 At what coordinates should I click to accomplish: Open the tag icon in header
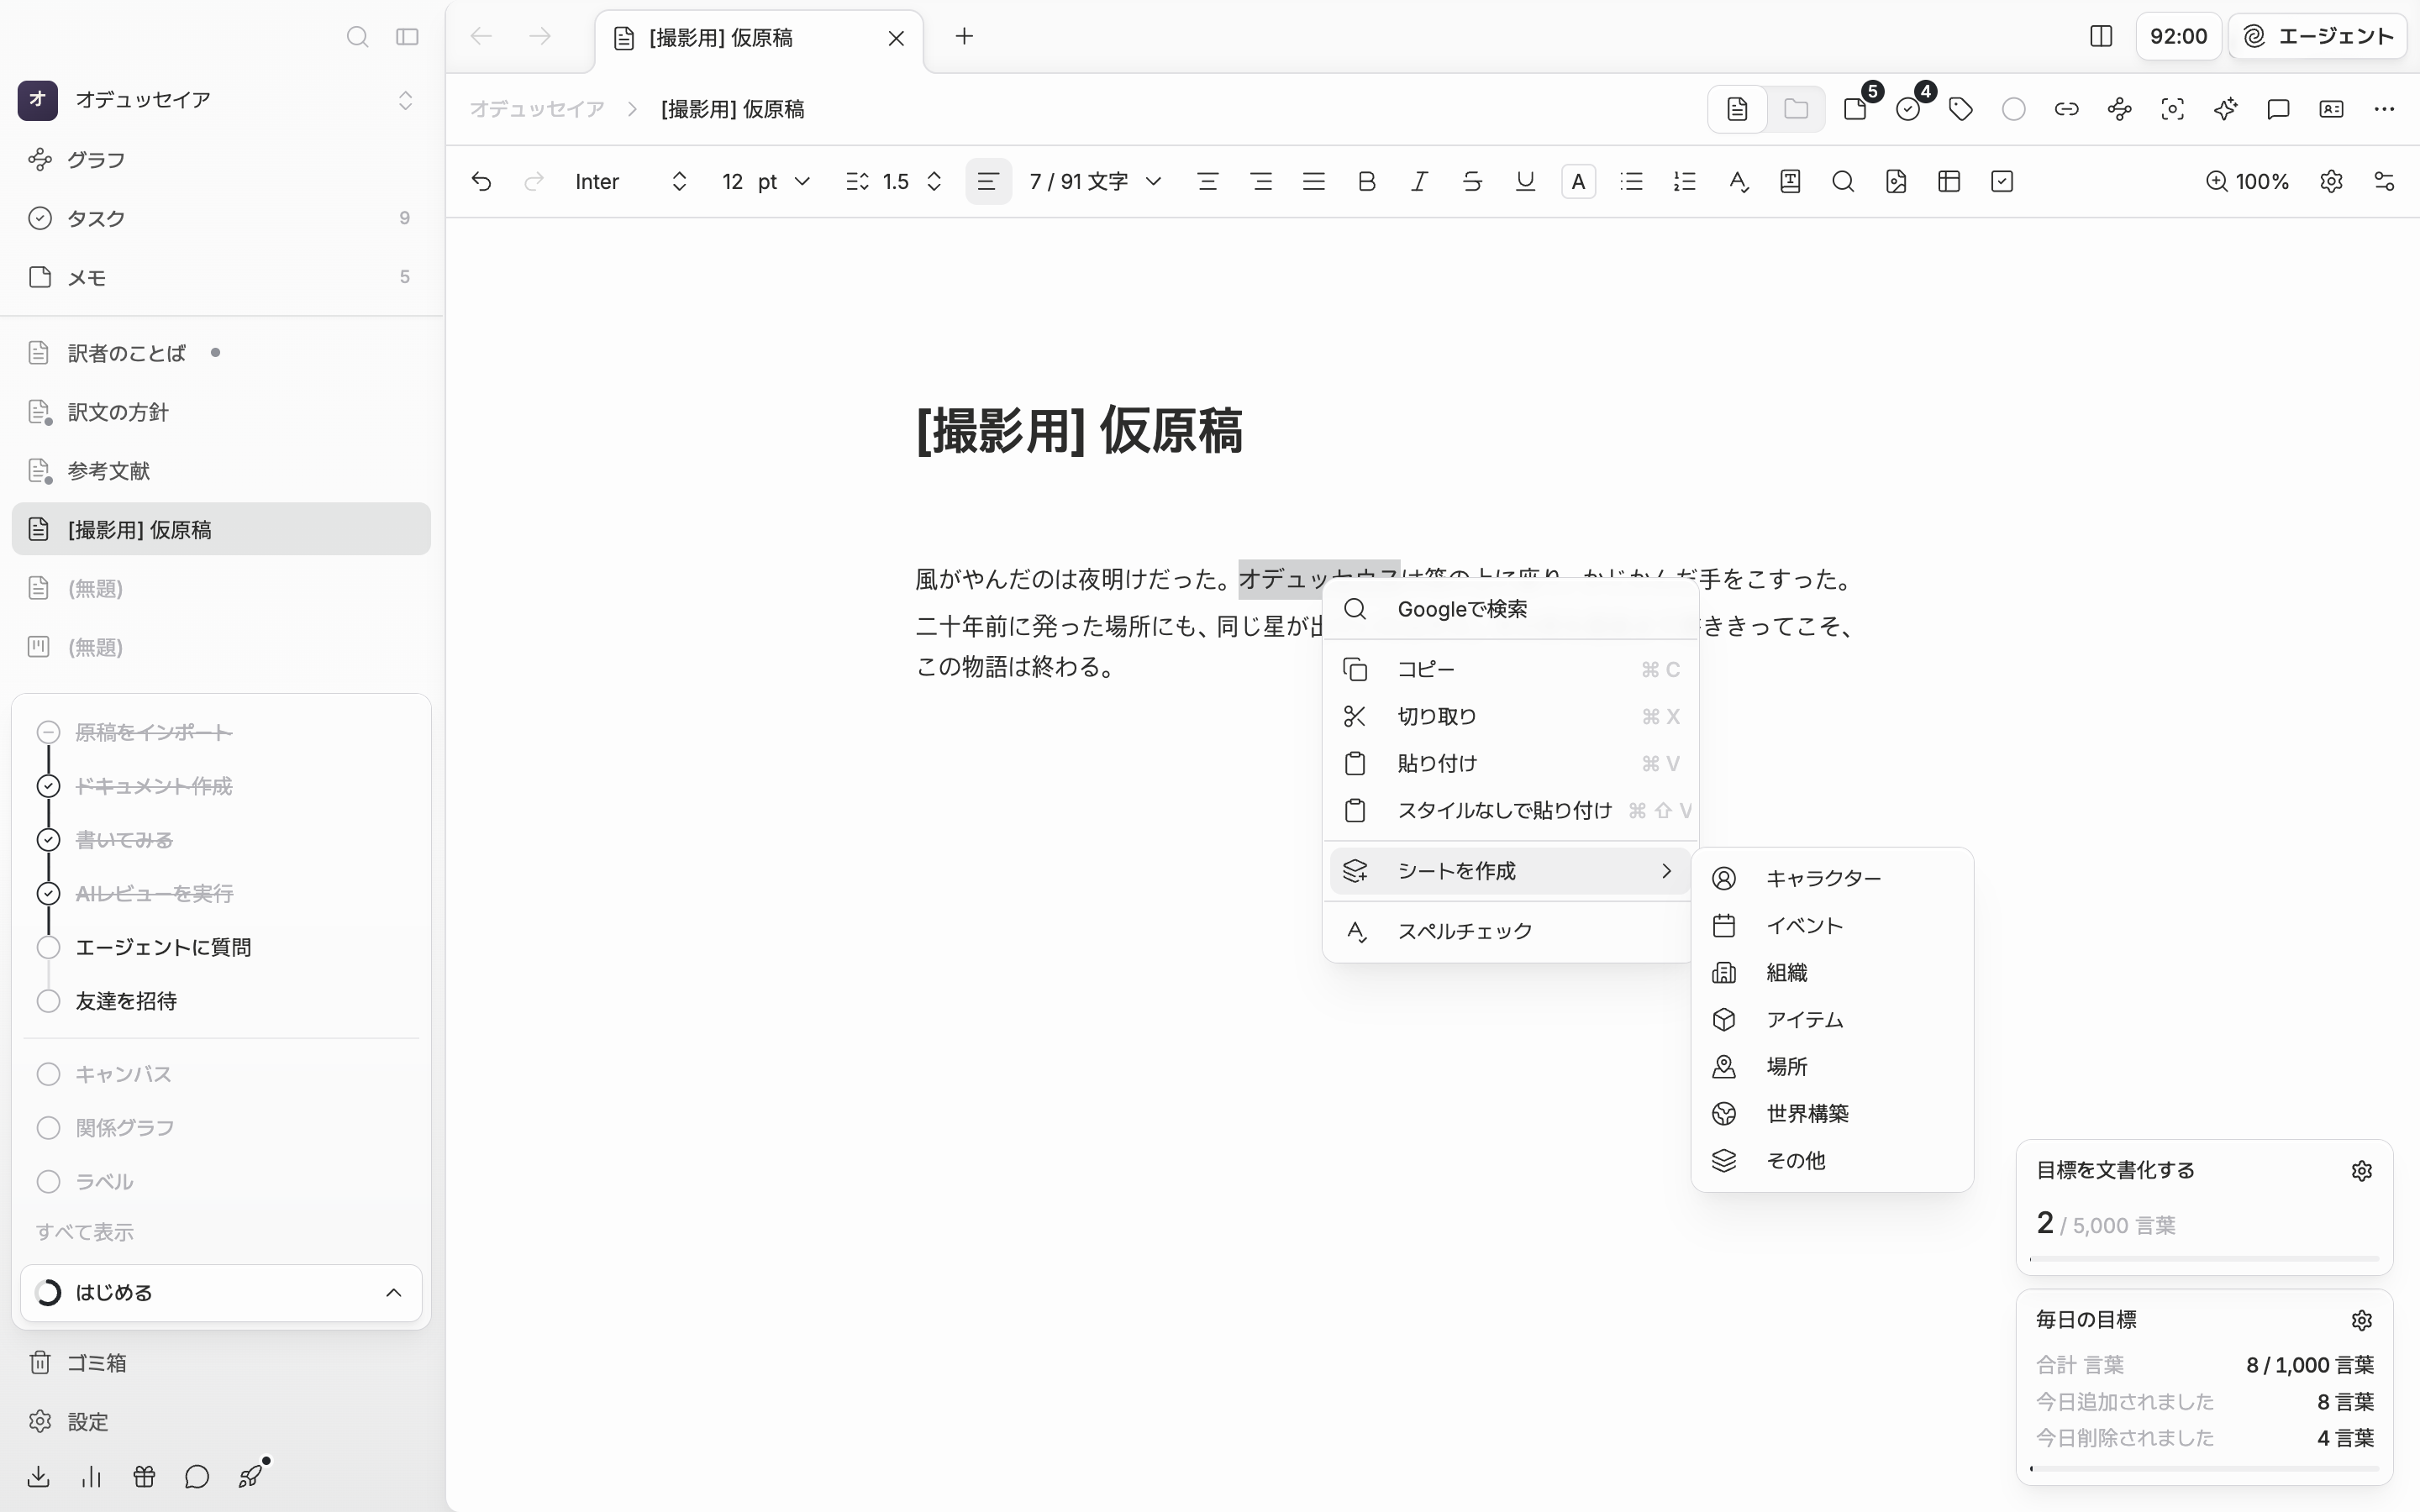coord(1960,109)
